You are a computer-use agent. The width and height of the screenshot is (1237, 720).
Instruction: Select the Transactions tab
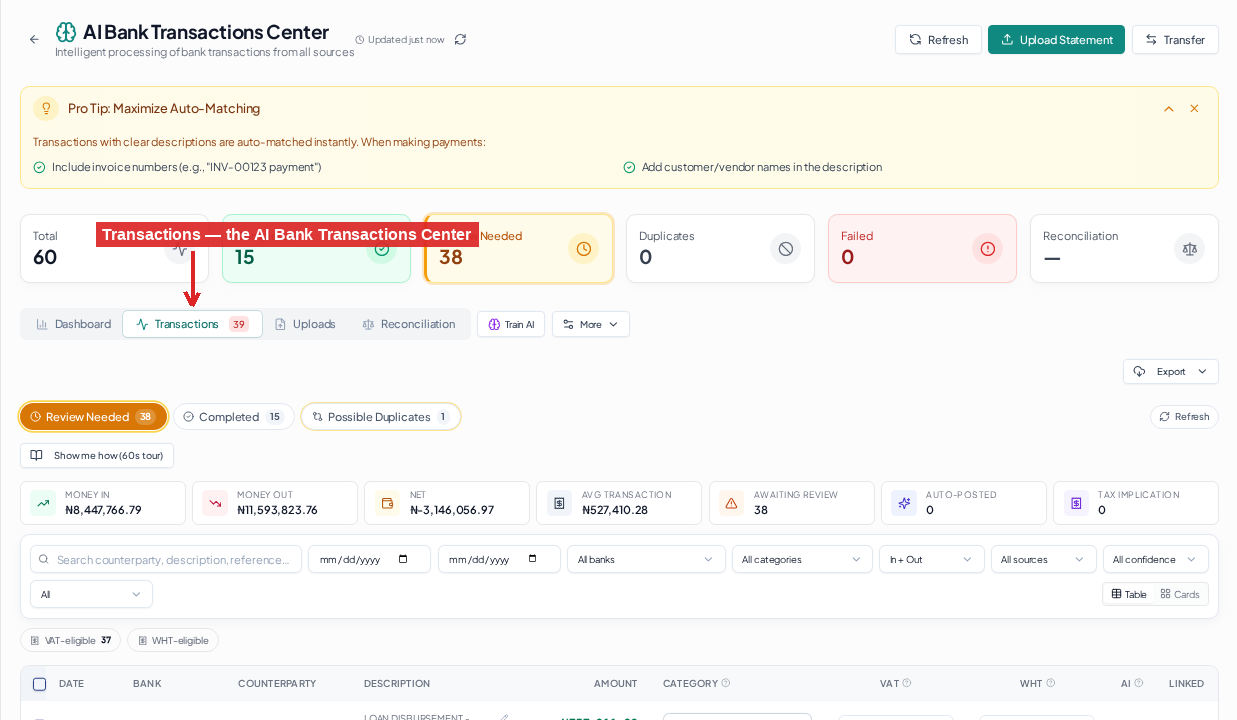pyautogui.click(x=192, y=324)
